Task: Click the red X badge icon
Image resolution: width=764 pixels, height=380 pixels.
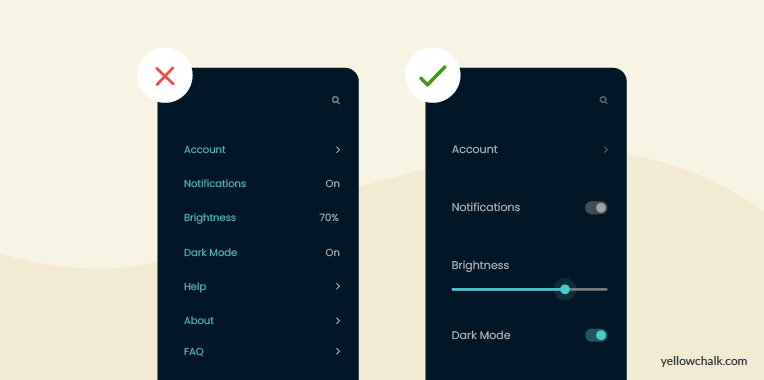Action: 165,76
